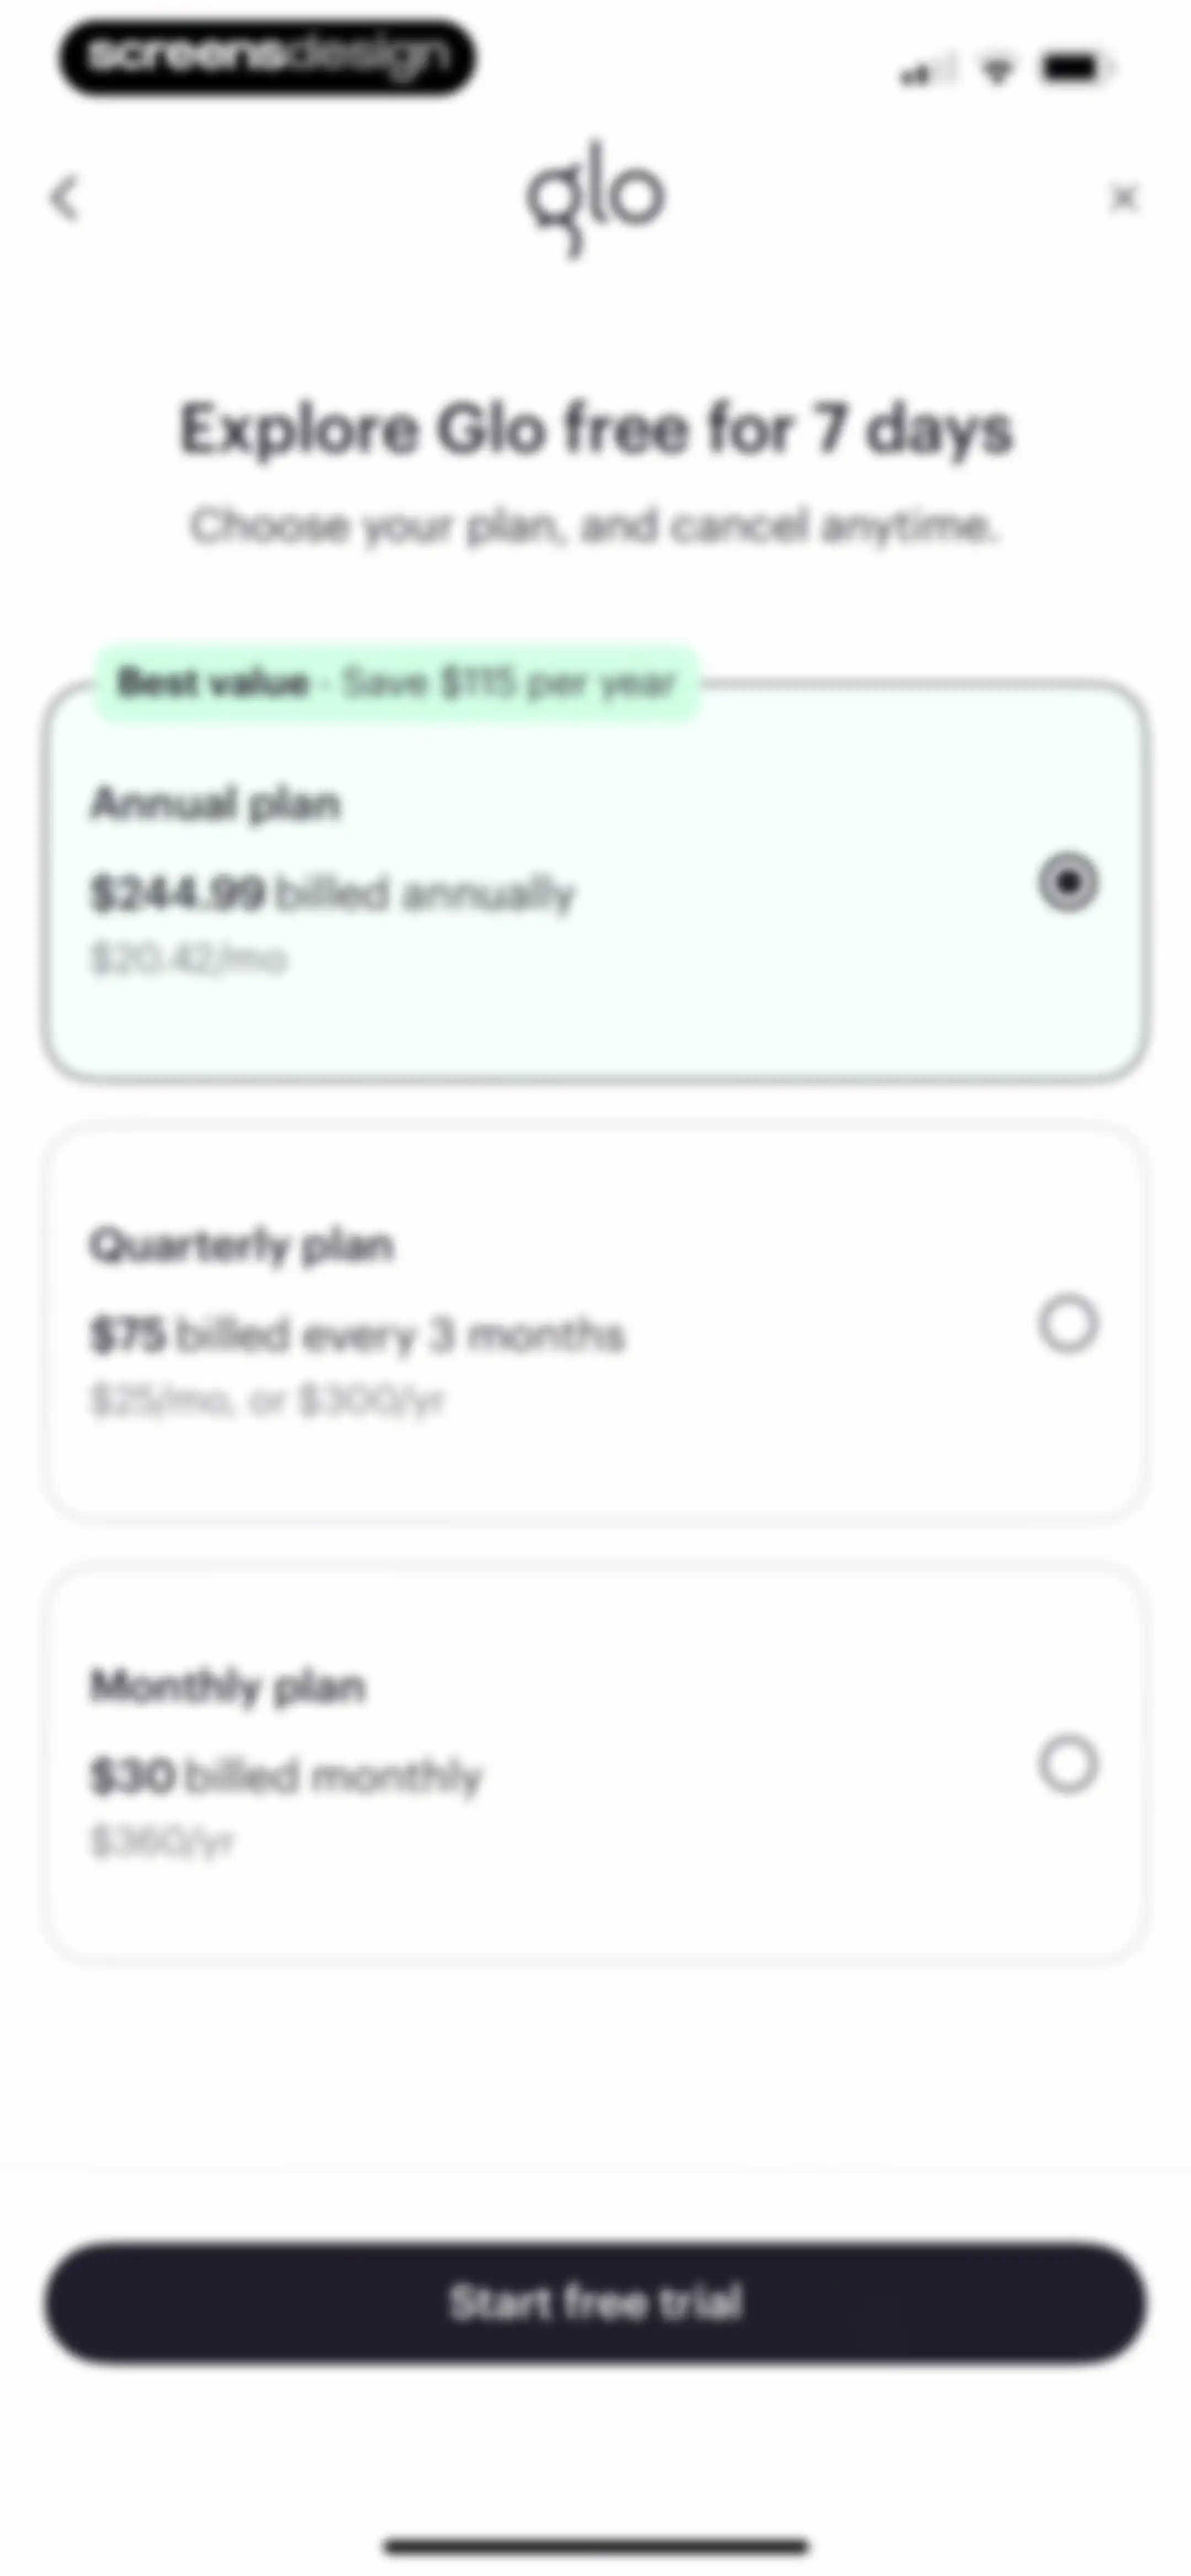The width and height of the screenshot is (1191, 2576).
Task: Select the Monthly plan radio button
Action: point(1068,1764)
